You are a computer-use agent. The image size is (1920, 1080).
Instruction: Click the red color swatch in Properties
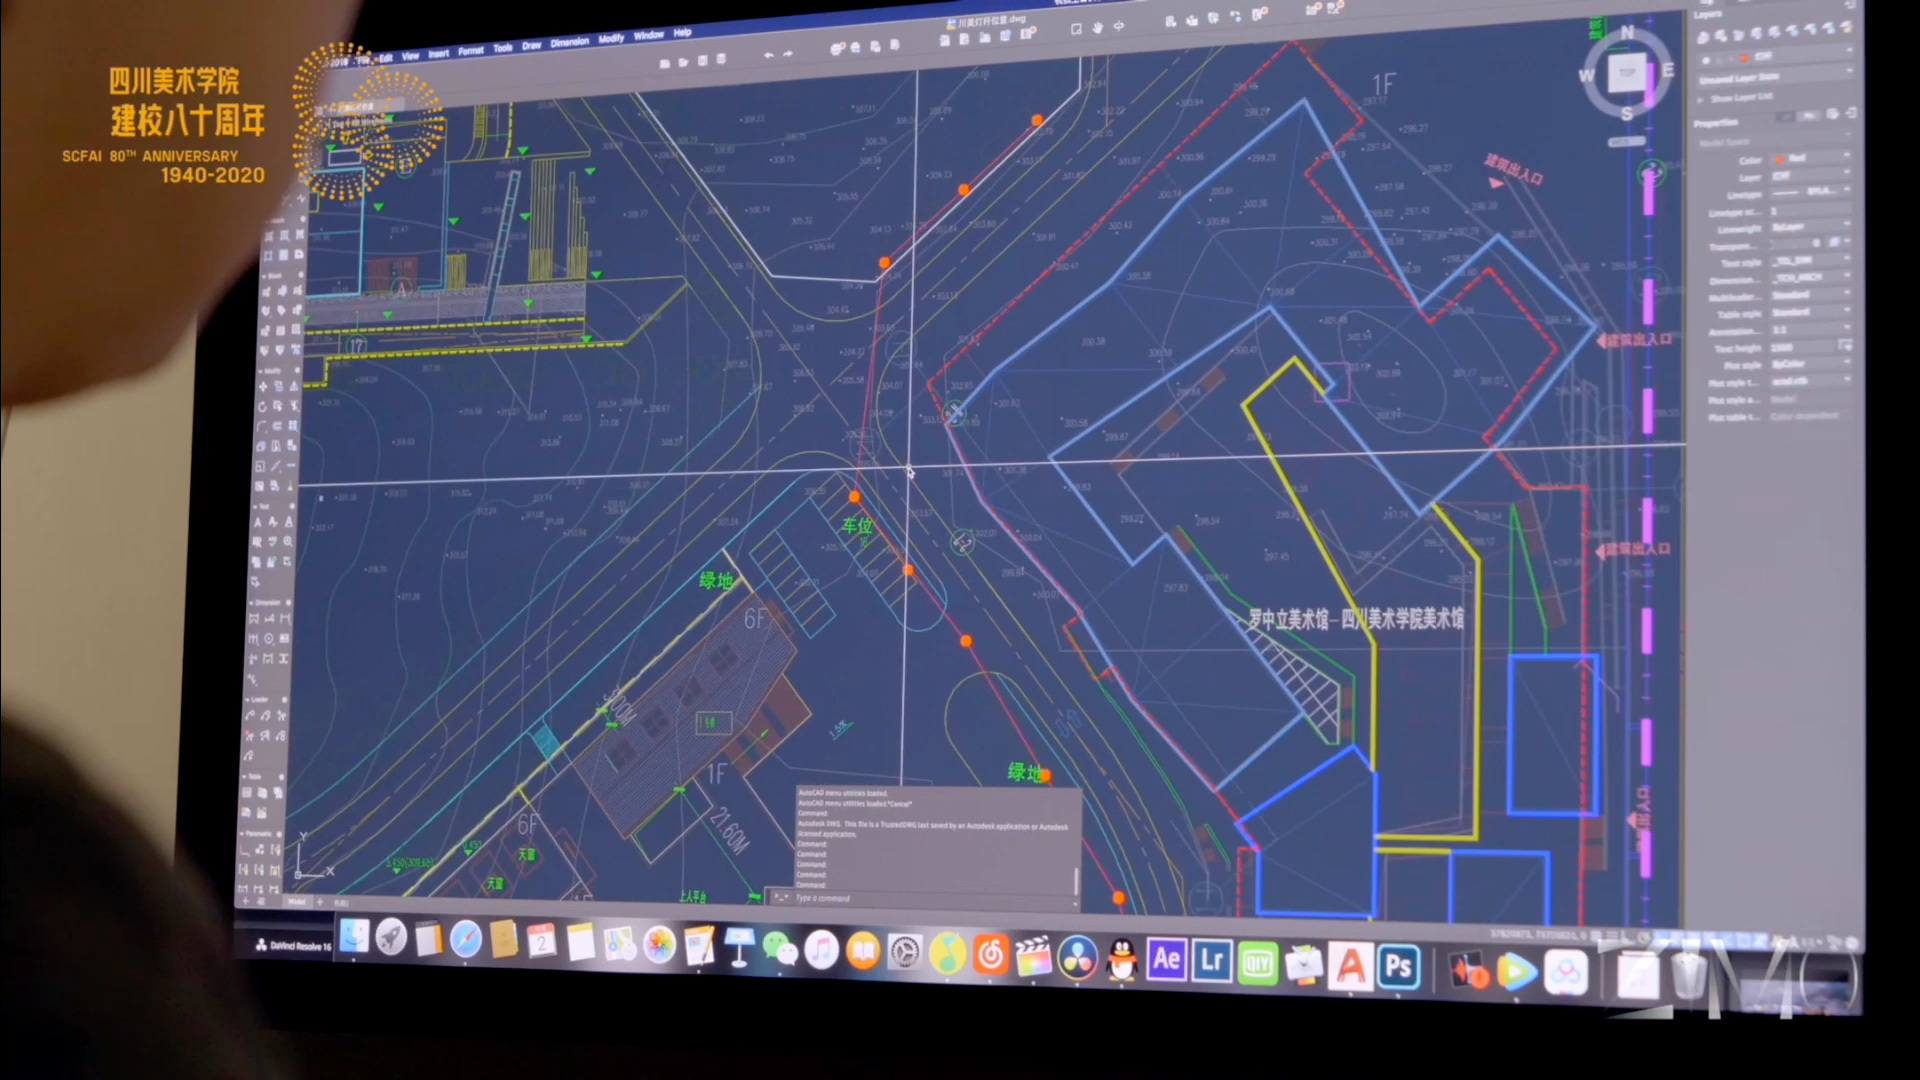tap(1780, 159)
